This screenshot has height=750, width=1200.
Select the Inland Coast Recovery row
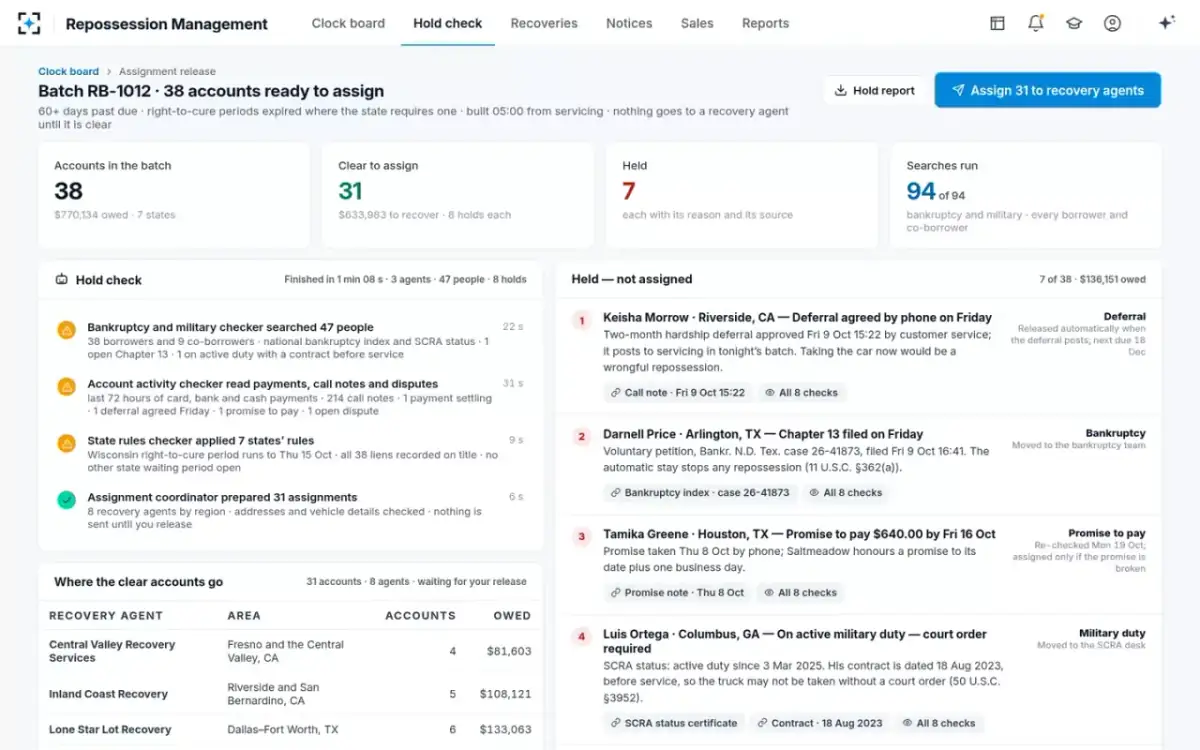coord(290,694)
